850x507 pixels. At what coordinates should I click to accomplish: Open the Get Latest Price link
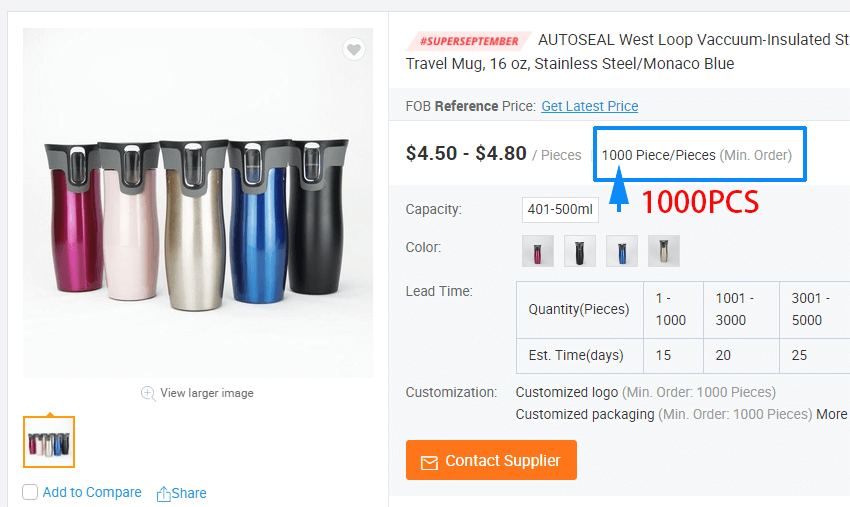point(589,106)
